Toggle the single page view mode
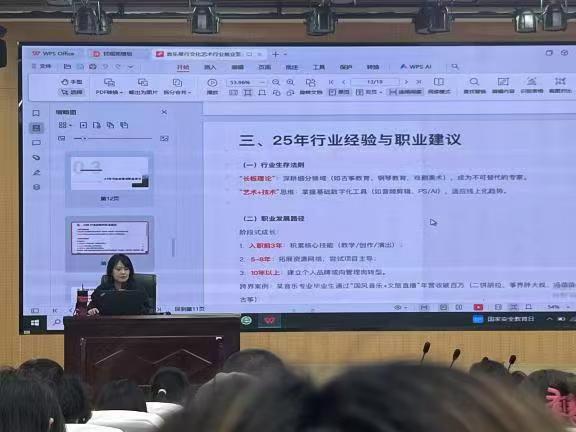The height and width of the screenshot is (432, 576). tap(339, 92)
